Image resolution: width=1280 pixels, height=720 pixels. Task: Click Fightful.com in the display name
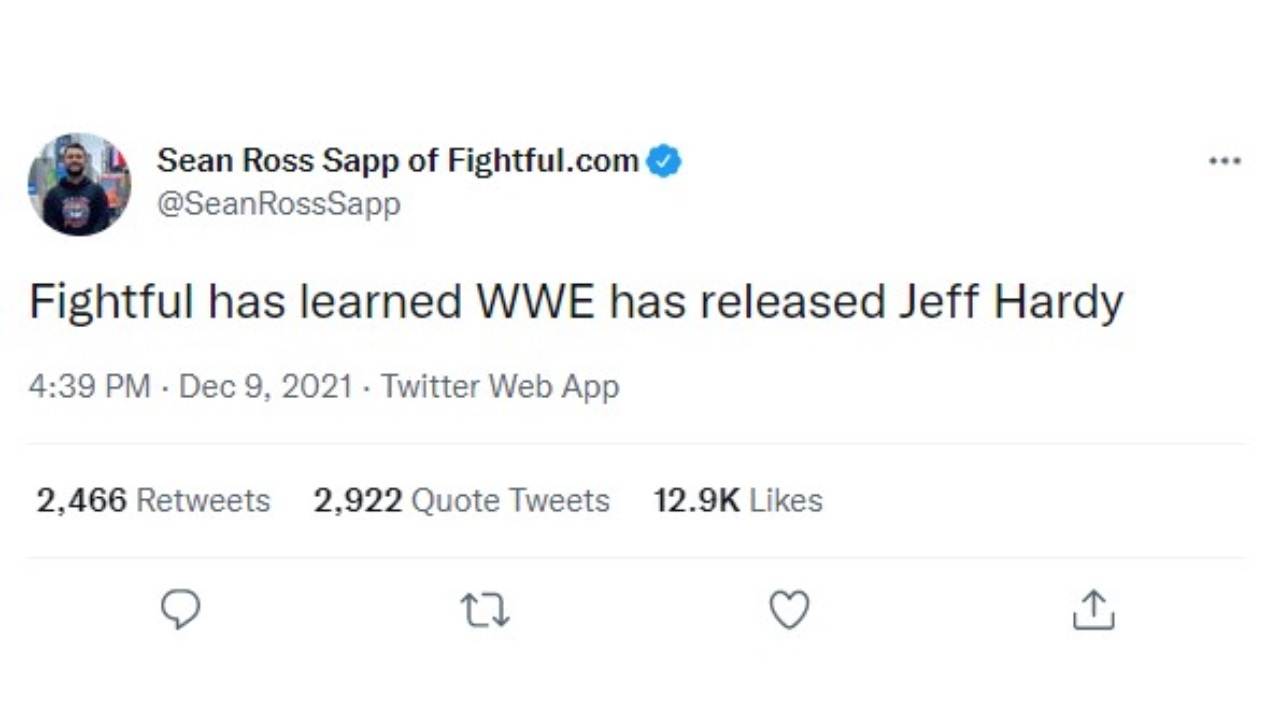(x=543, y=160)
